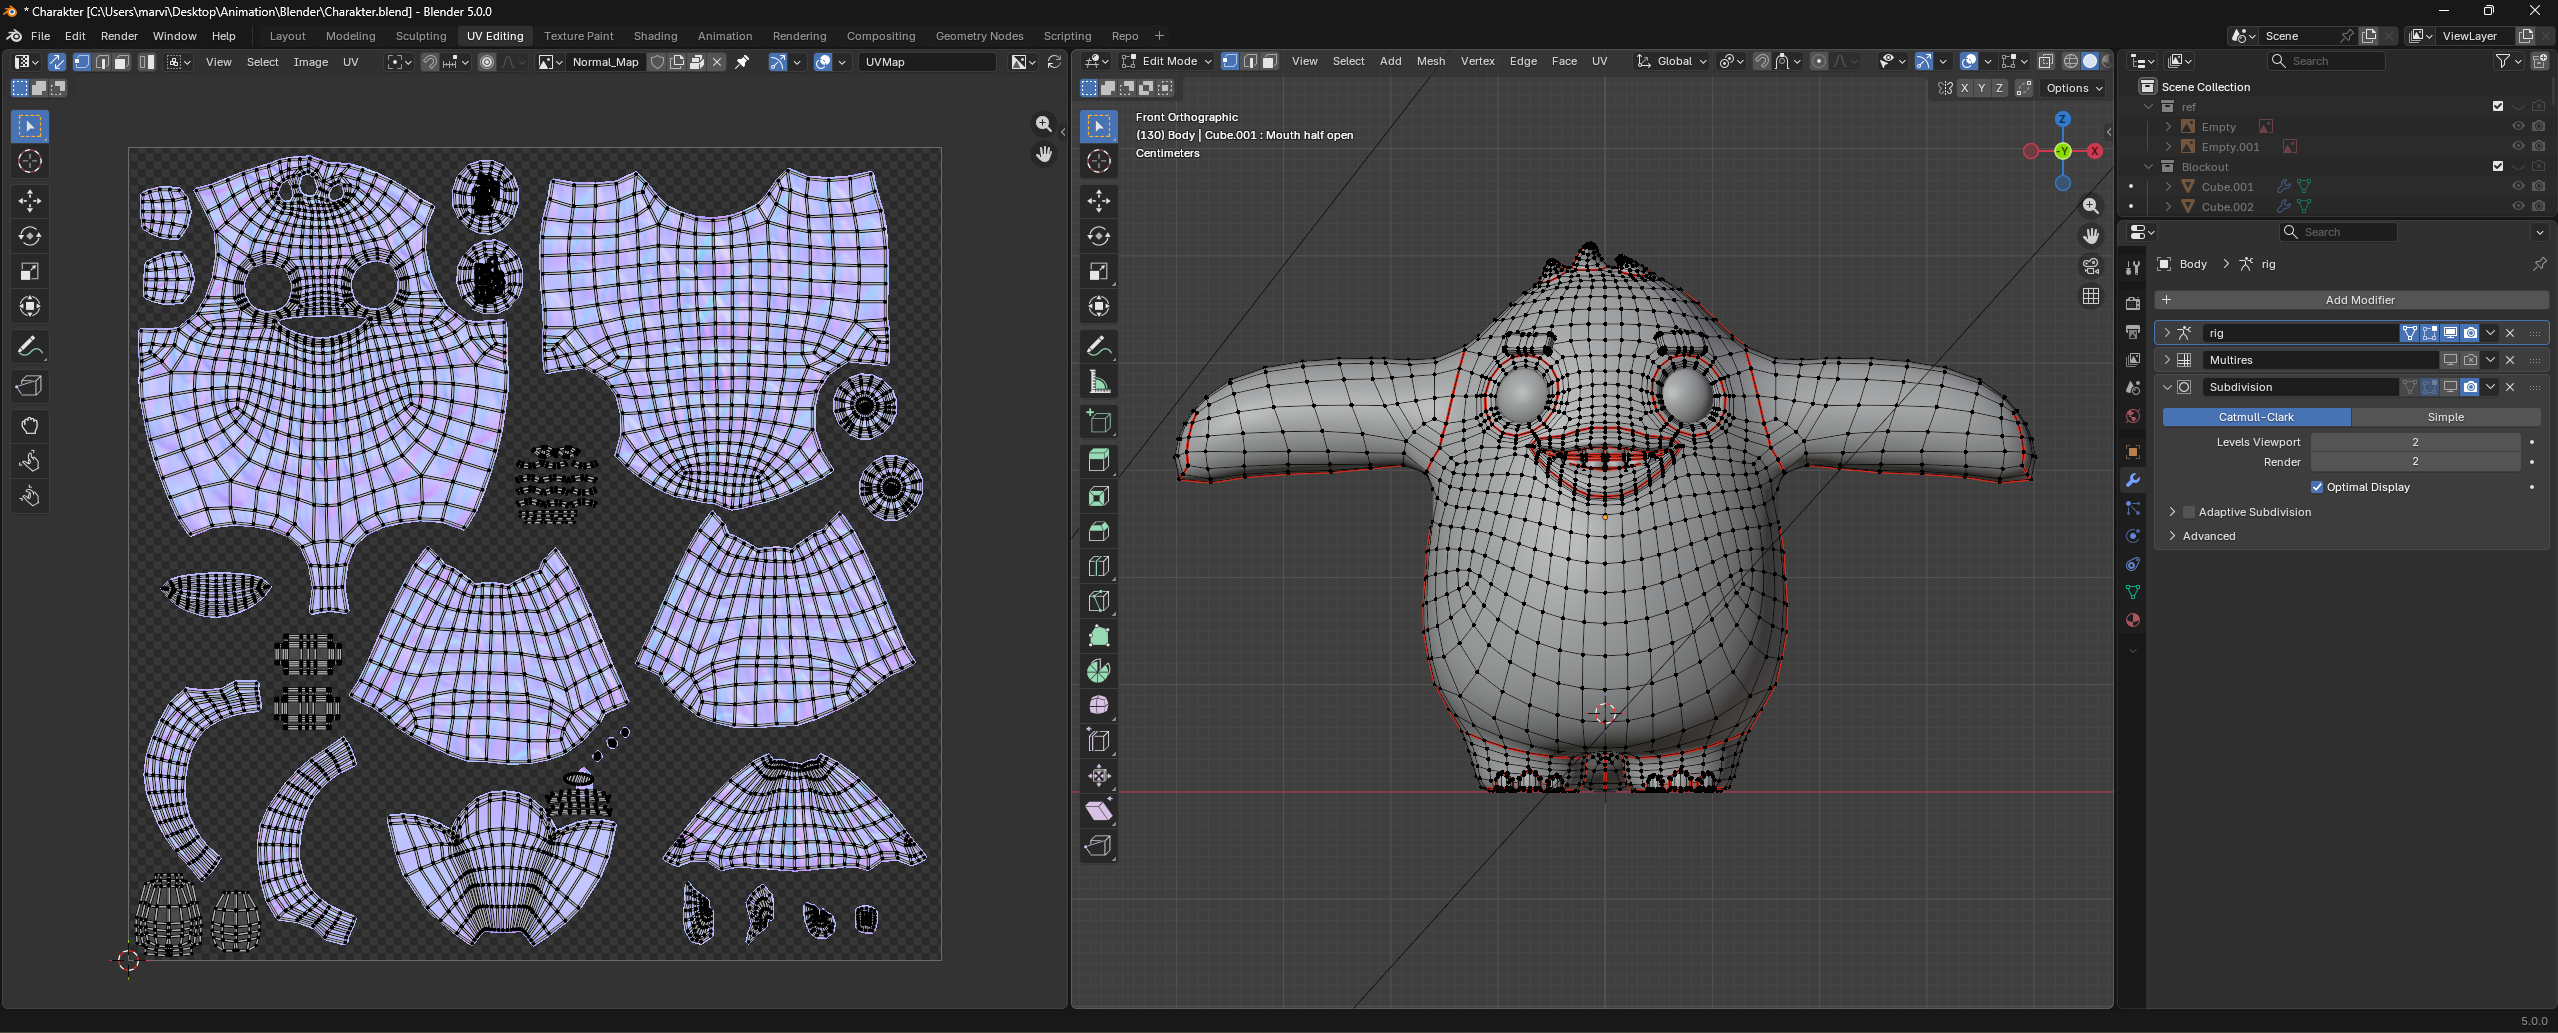Image resolution: width=2558 pixels, height=1033 pixels.
Task: Select the Grab tool in UV editor
Action: [30, 426]
